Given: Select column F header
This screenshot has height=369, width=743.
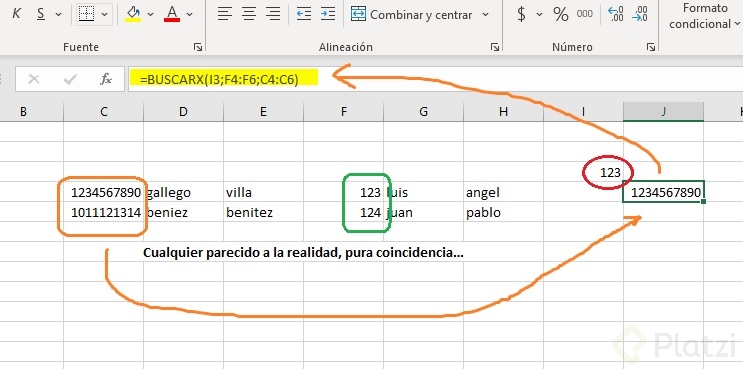Looking at the screenshot, I should pyautogui.click(x=344, y=112).
